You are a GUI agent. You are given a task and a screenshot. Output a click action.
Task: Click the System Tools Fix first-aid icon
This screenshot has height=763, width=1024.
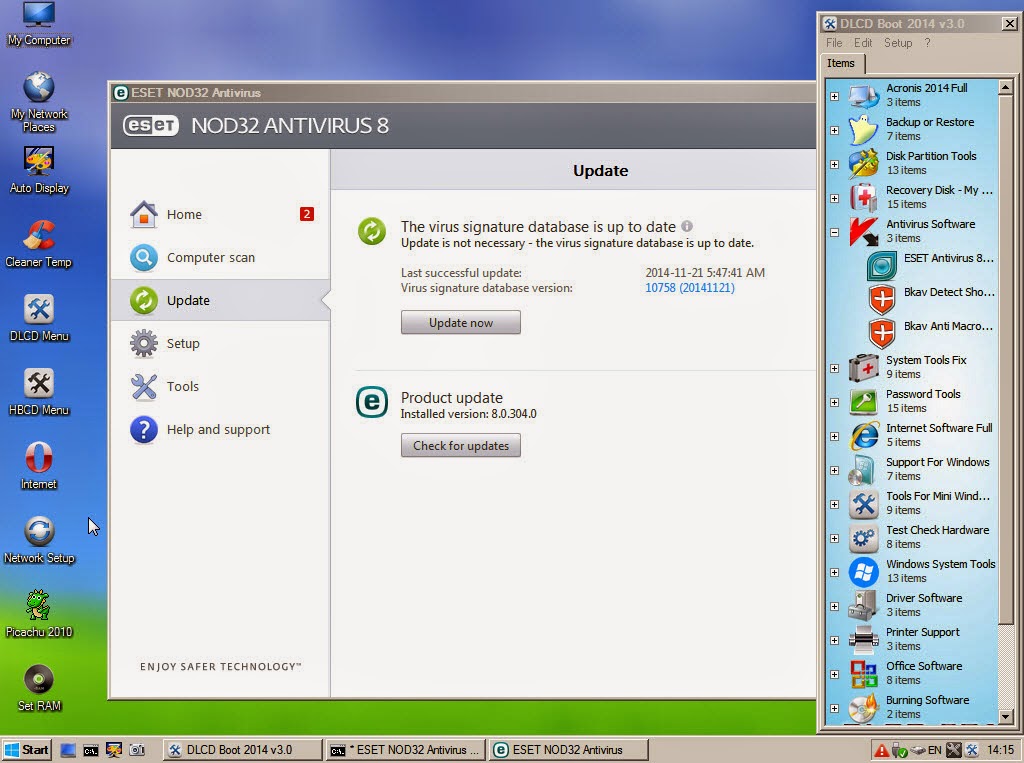coord(863,368)
